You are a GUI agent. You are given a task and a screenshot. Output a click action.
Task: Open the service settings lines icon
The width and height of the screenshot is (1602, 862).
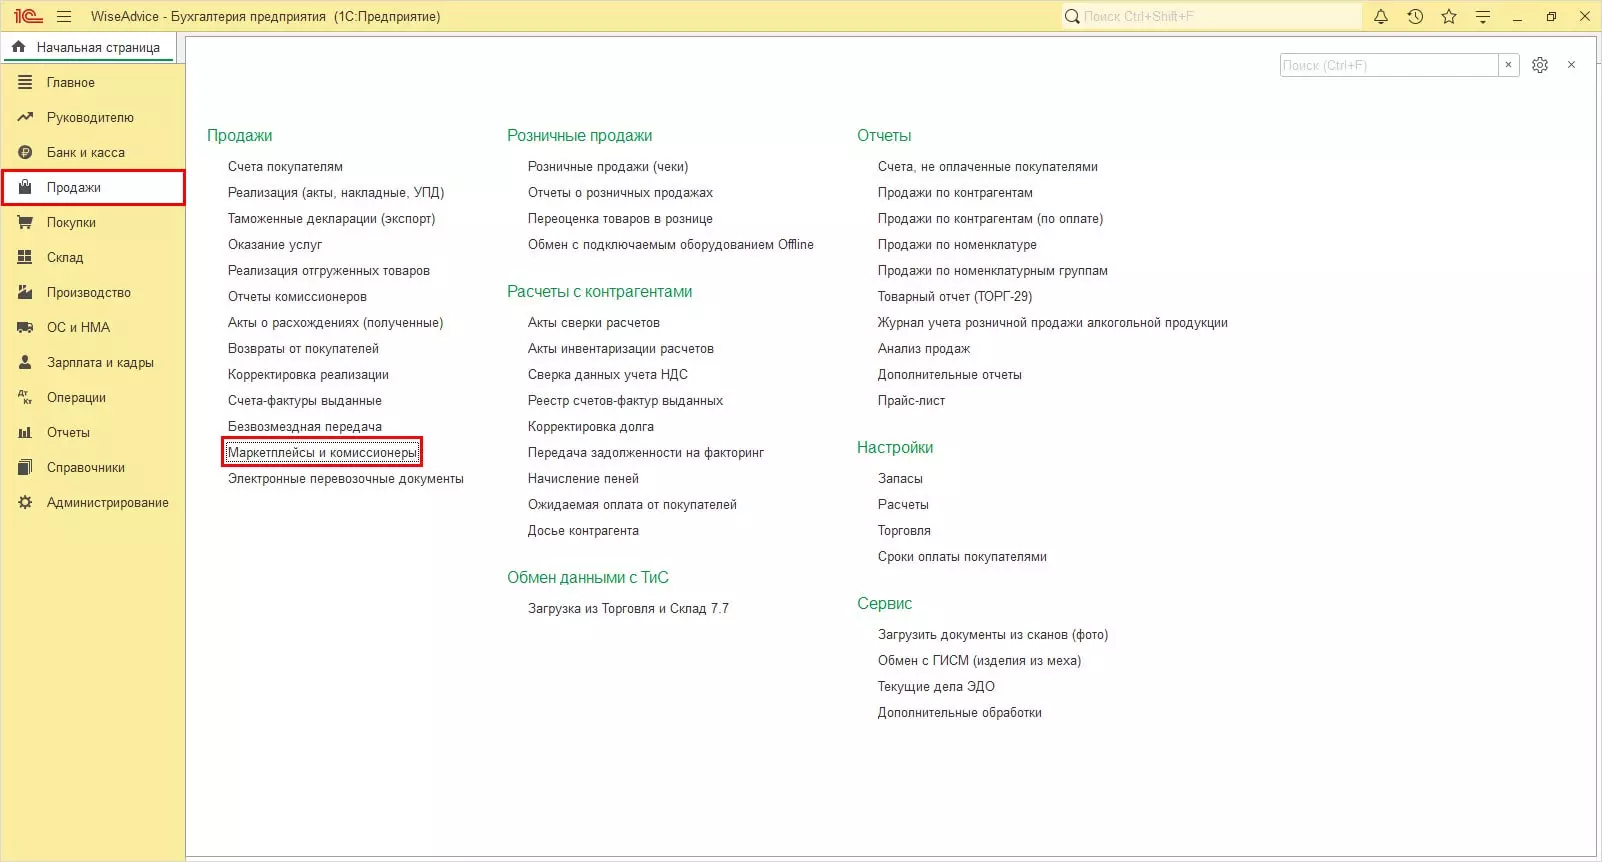[1483, 16]
